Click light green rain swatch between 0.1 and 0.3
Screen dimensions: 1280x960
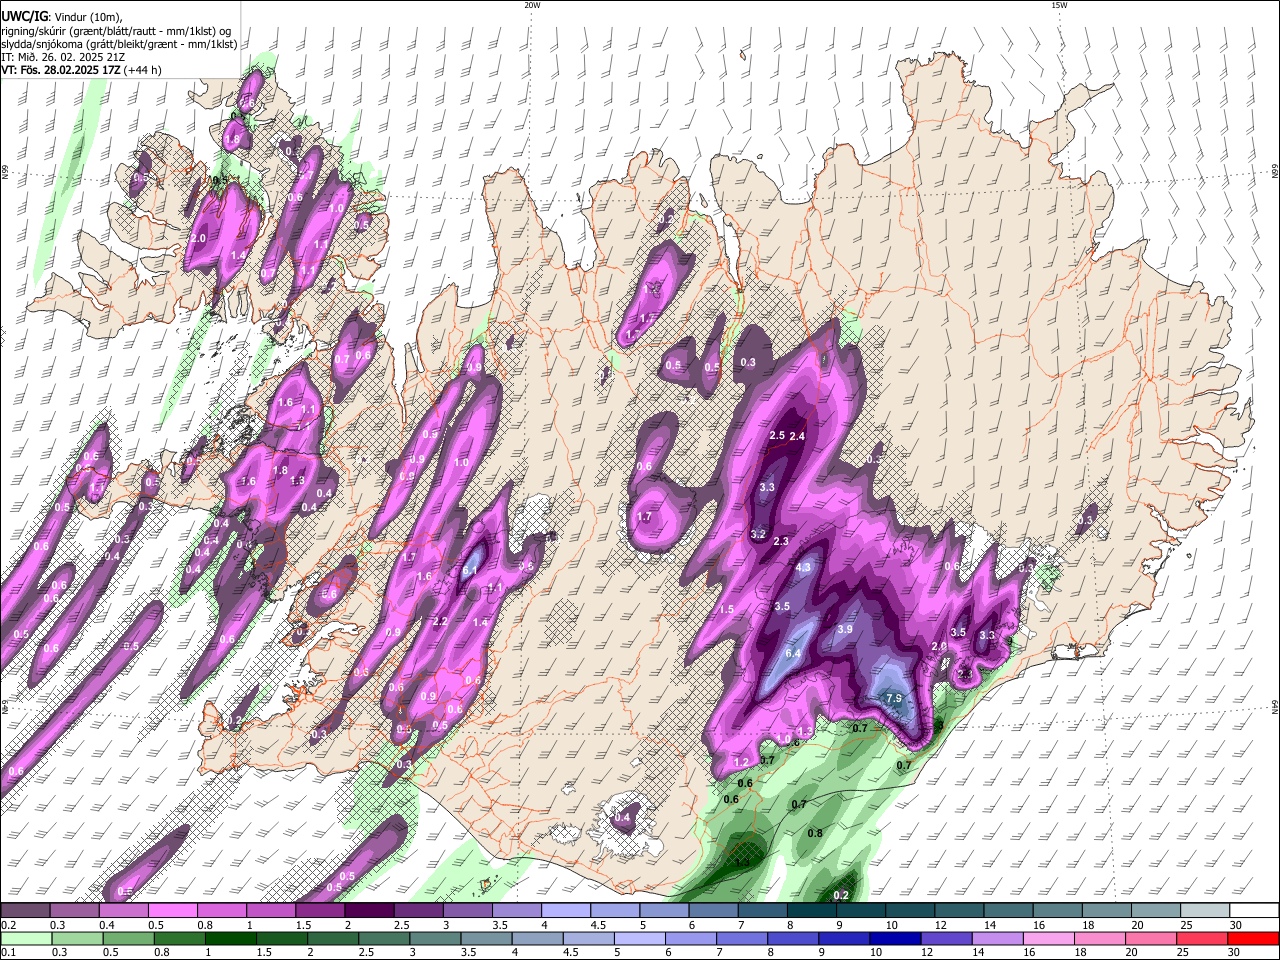pyautogui.click(x=25, y=938)
